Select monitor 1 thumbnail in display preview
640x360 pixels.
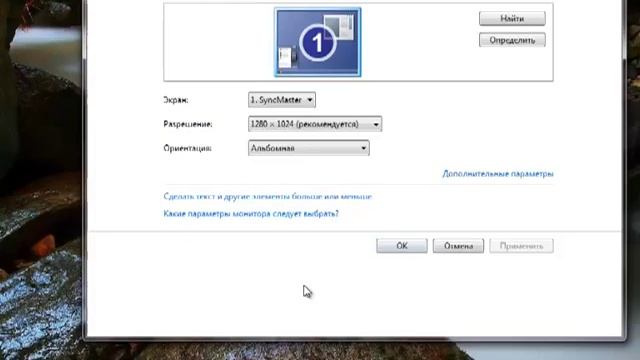[318, 42]
